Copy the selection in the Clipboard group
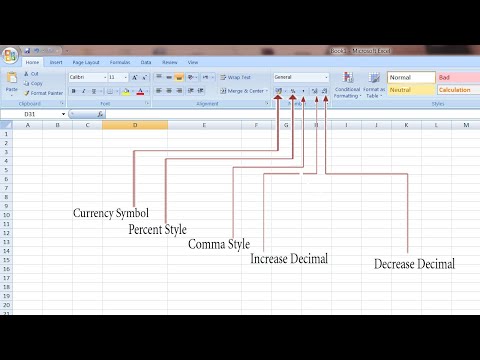Screen dimensions: 480x360 pyautogui.click(x=33, y=83)
